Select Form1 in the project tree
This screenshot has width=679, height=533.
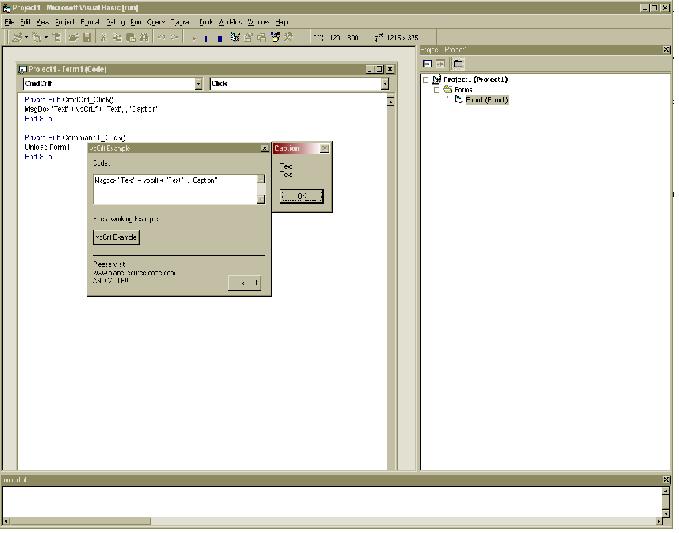click(487, 99)
